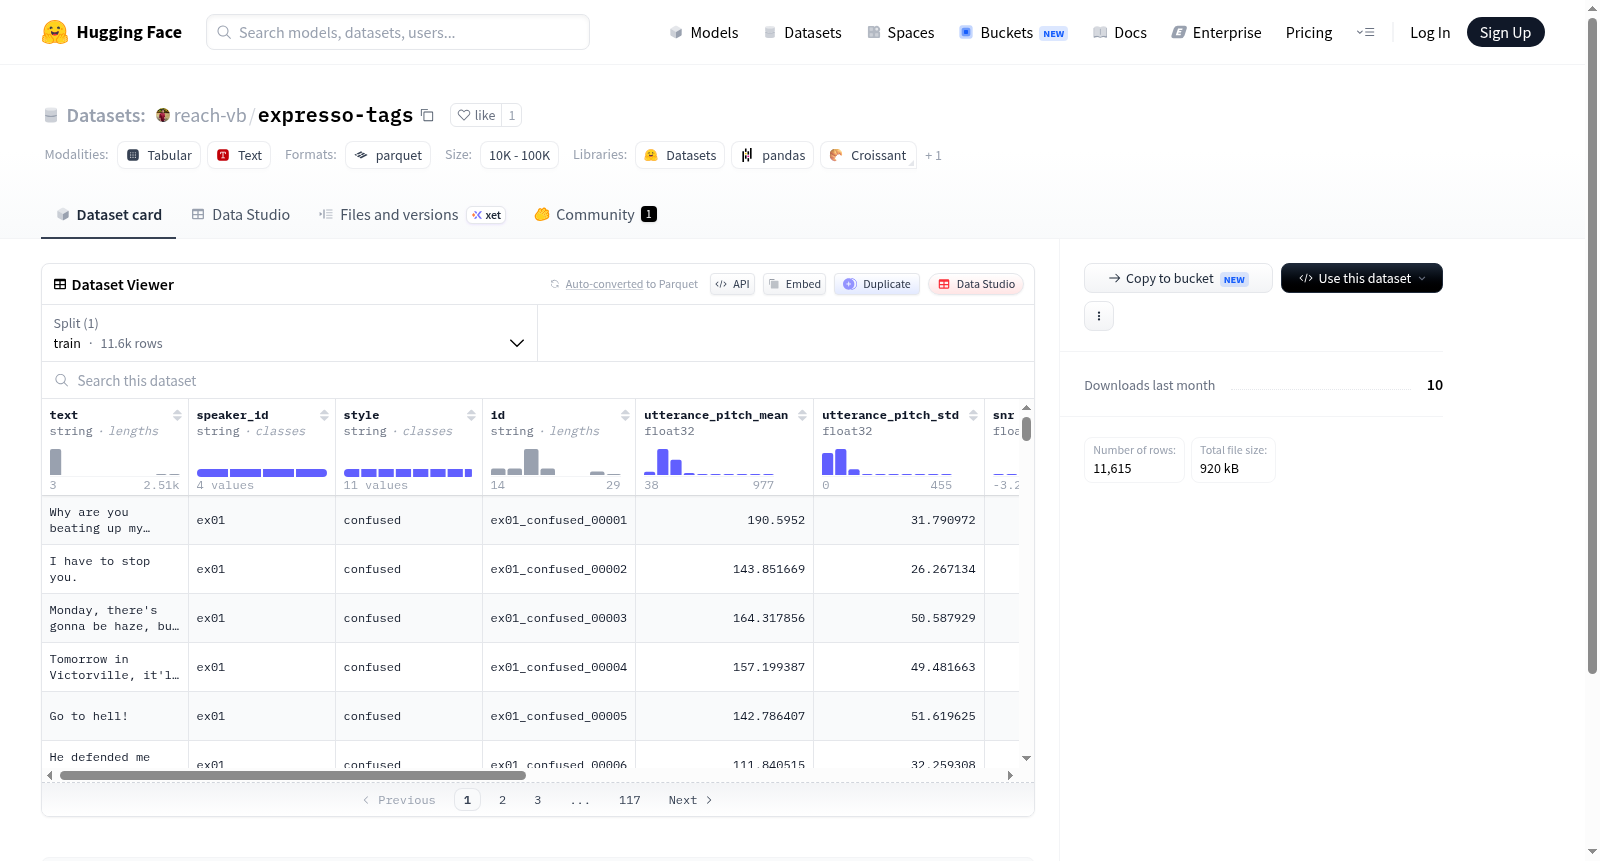
Task: Click Log In
Action: [1430, 32]
